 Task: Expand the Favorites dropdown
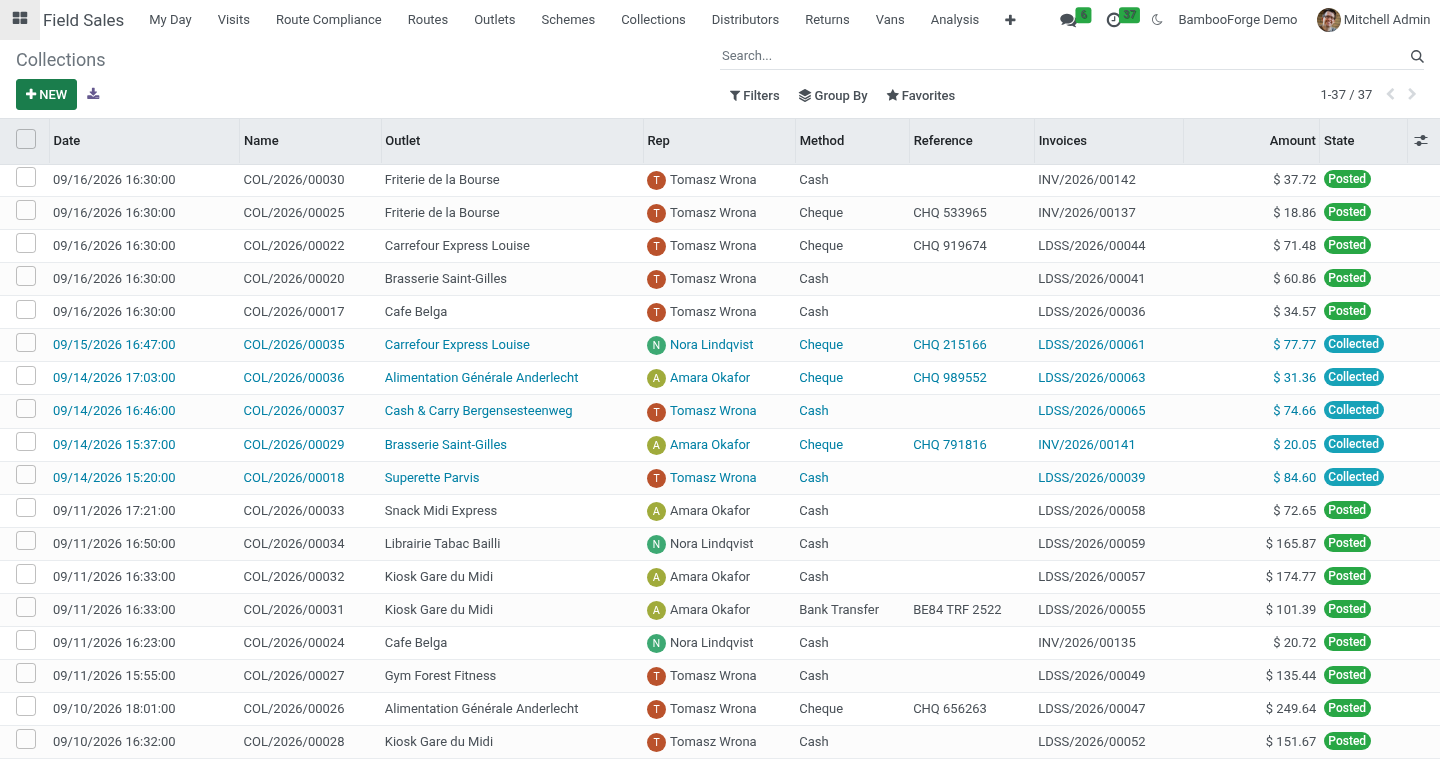pyautogui.click(x=921, y=96)
